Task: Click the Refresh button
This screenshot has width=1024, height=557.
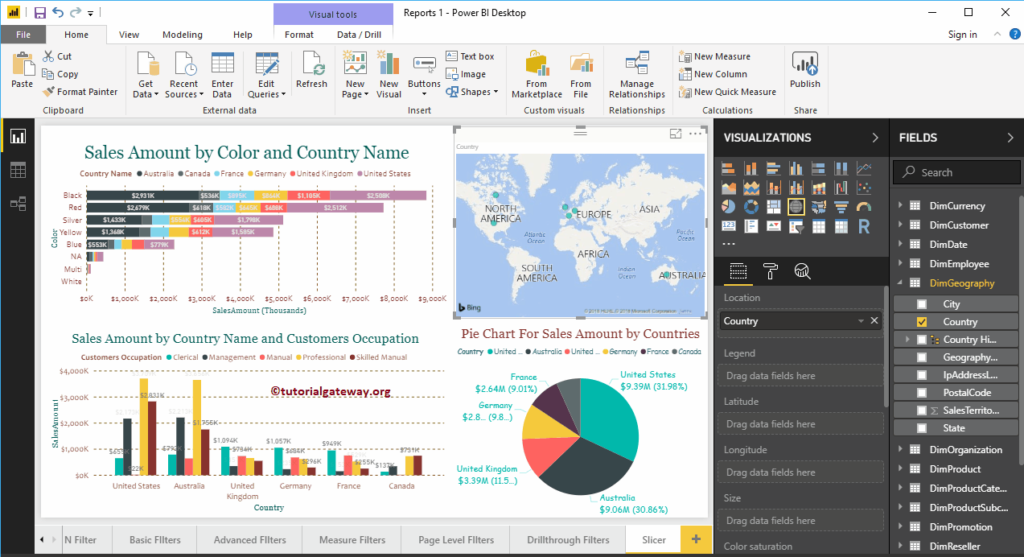Action: tap(312, 71)
